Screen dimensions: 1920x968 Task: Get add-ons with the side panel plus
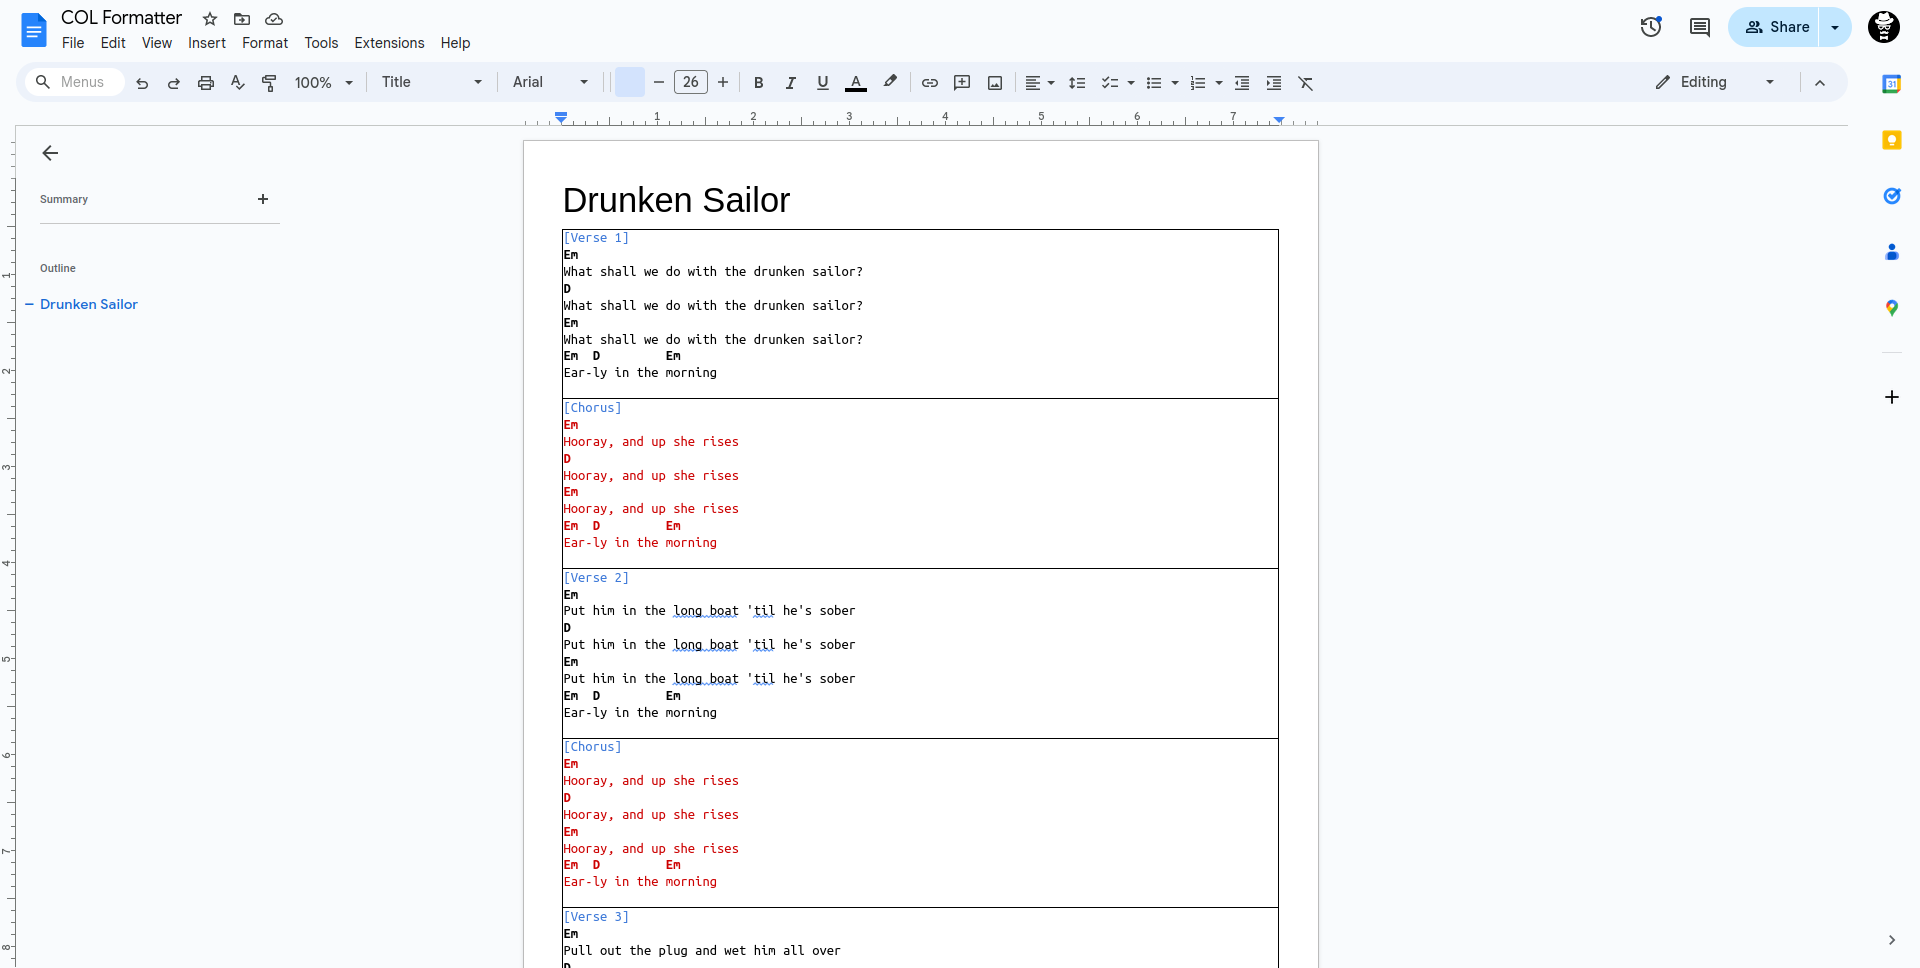(1892, 397)
